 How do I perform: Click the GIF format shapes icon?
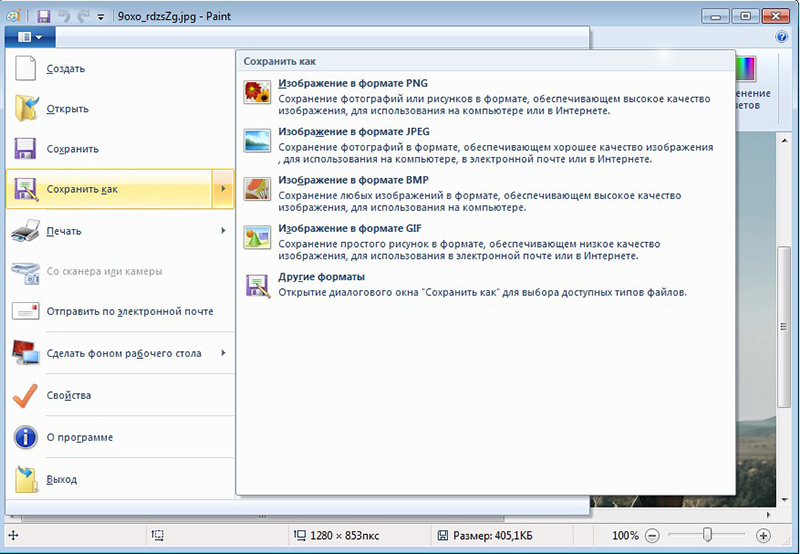[x=257, y=237]
